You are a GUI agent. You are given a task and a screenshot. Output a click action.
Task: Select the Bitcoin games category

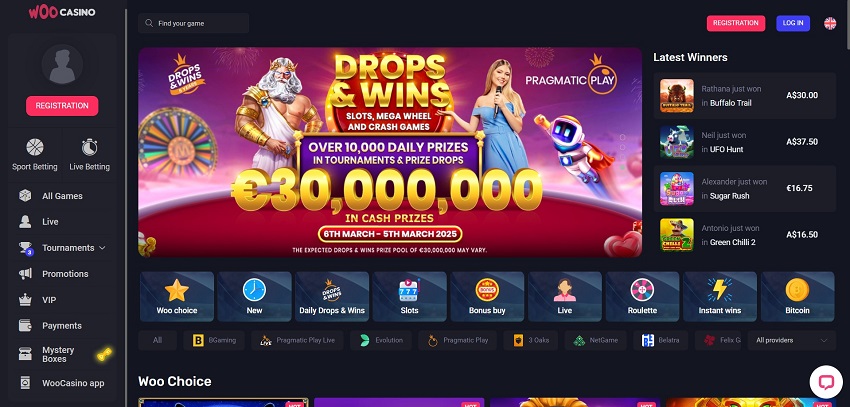click(797, 296)
